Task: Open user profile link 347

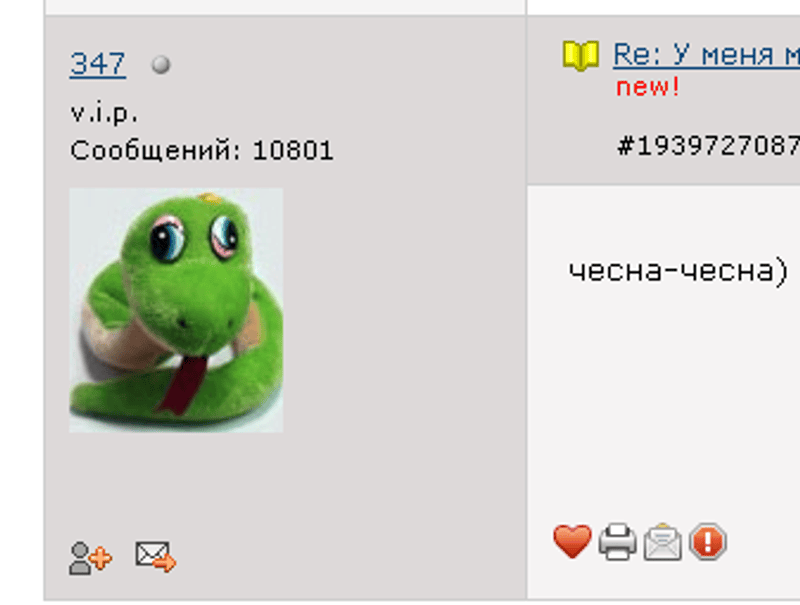Action: [x=97, y=64]
